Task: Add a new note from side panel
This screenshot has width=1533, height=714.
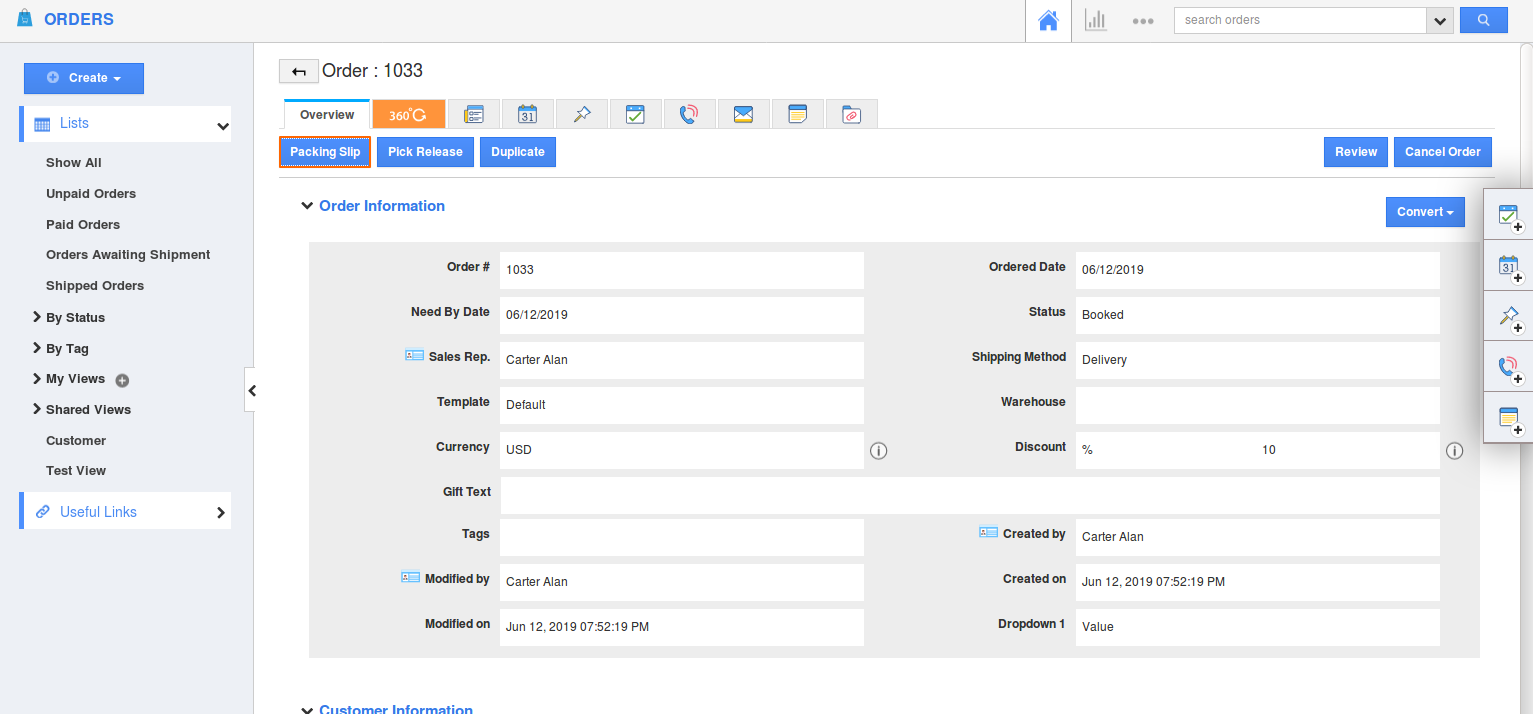Action: tap(1509, 419)
